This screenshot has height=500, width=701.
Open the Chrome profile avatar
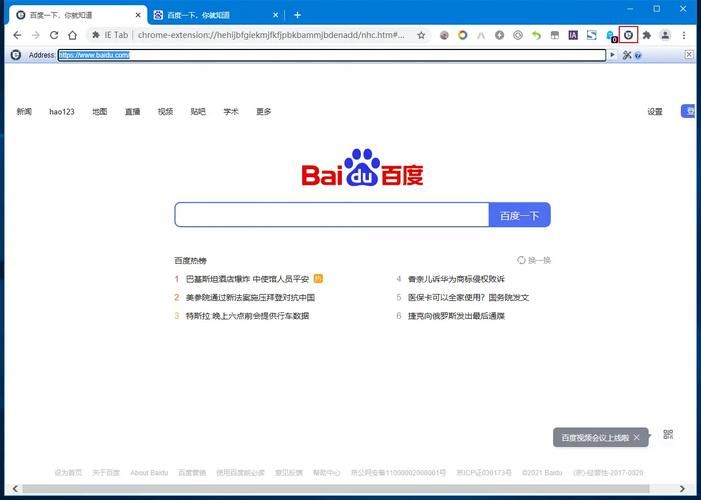click(665, 35)
